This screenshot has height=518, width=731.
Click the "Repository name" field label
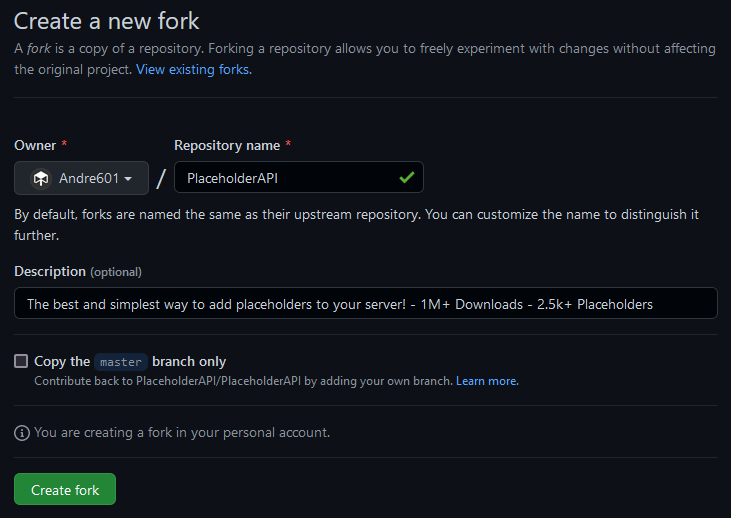[x=227, y=145]
